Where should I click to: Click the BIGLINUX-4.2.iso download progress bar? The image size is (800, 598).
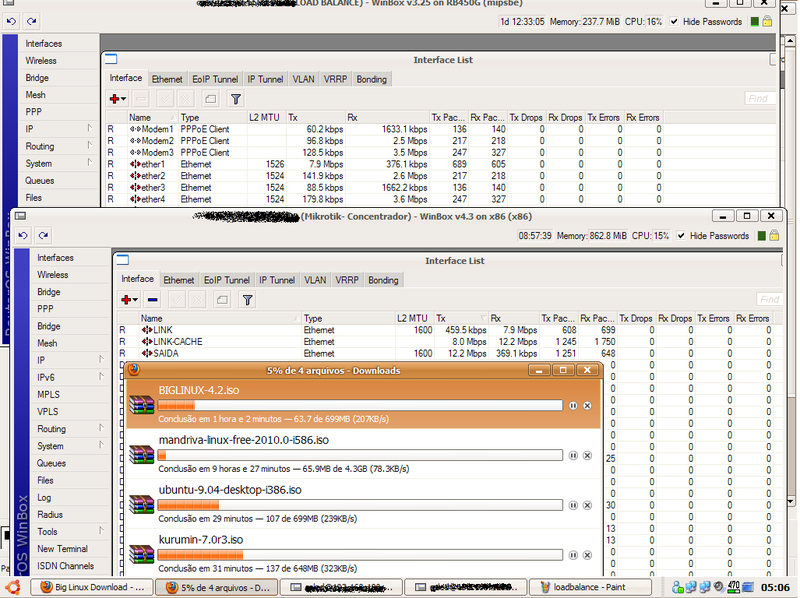click(x=360, y=405)
